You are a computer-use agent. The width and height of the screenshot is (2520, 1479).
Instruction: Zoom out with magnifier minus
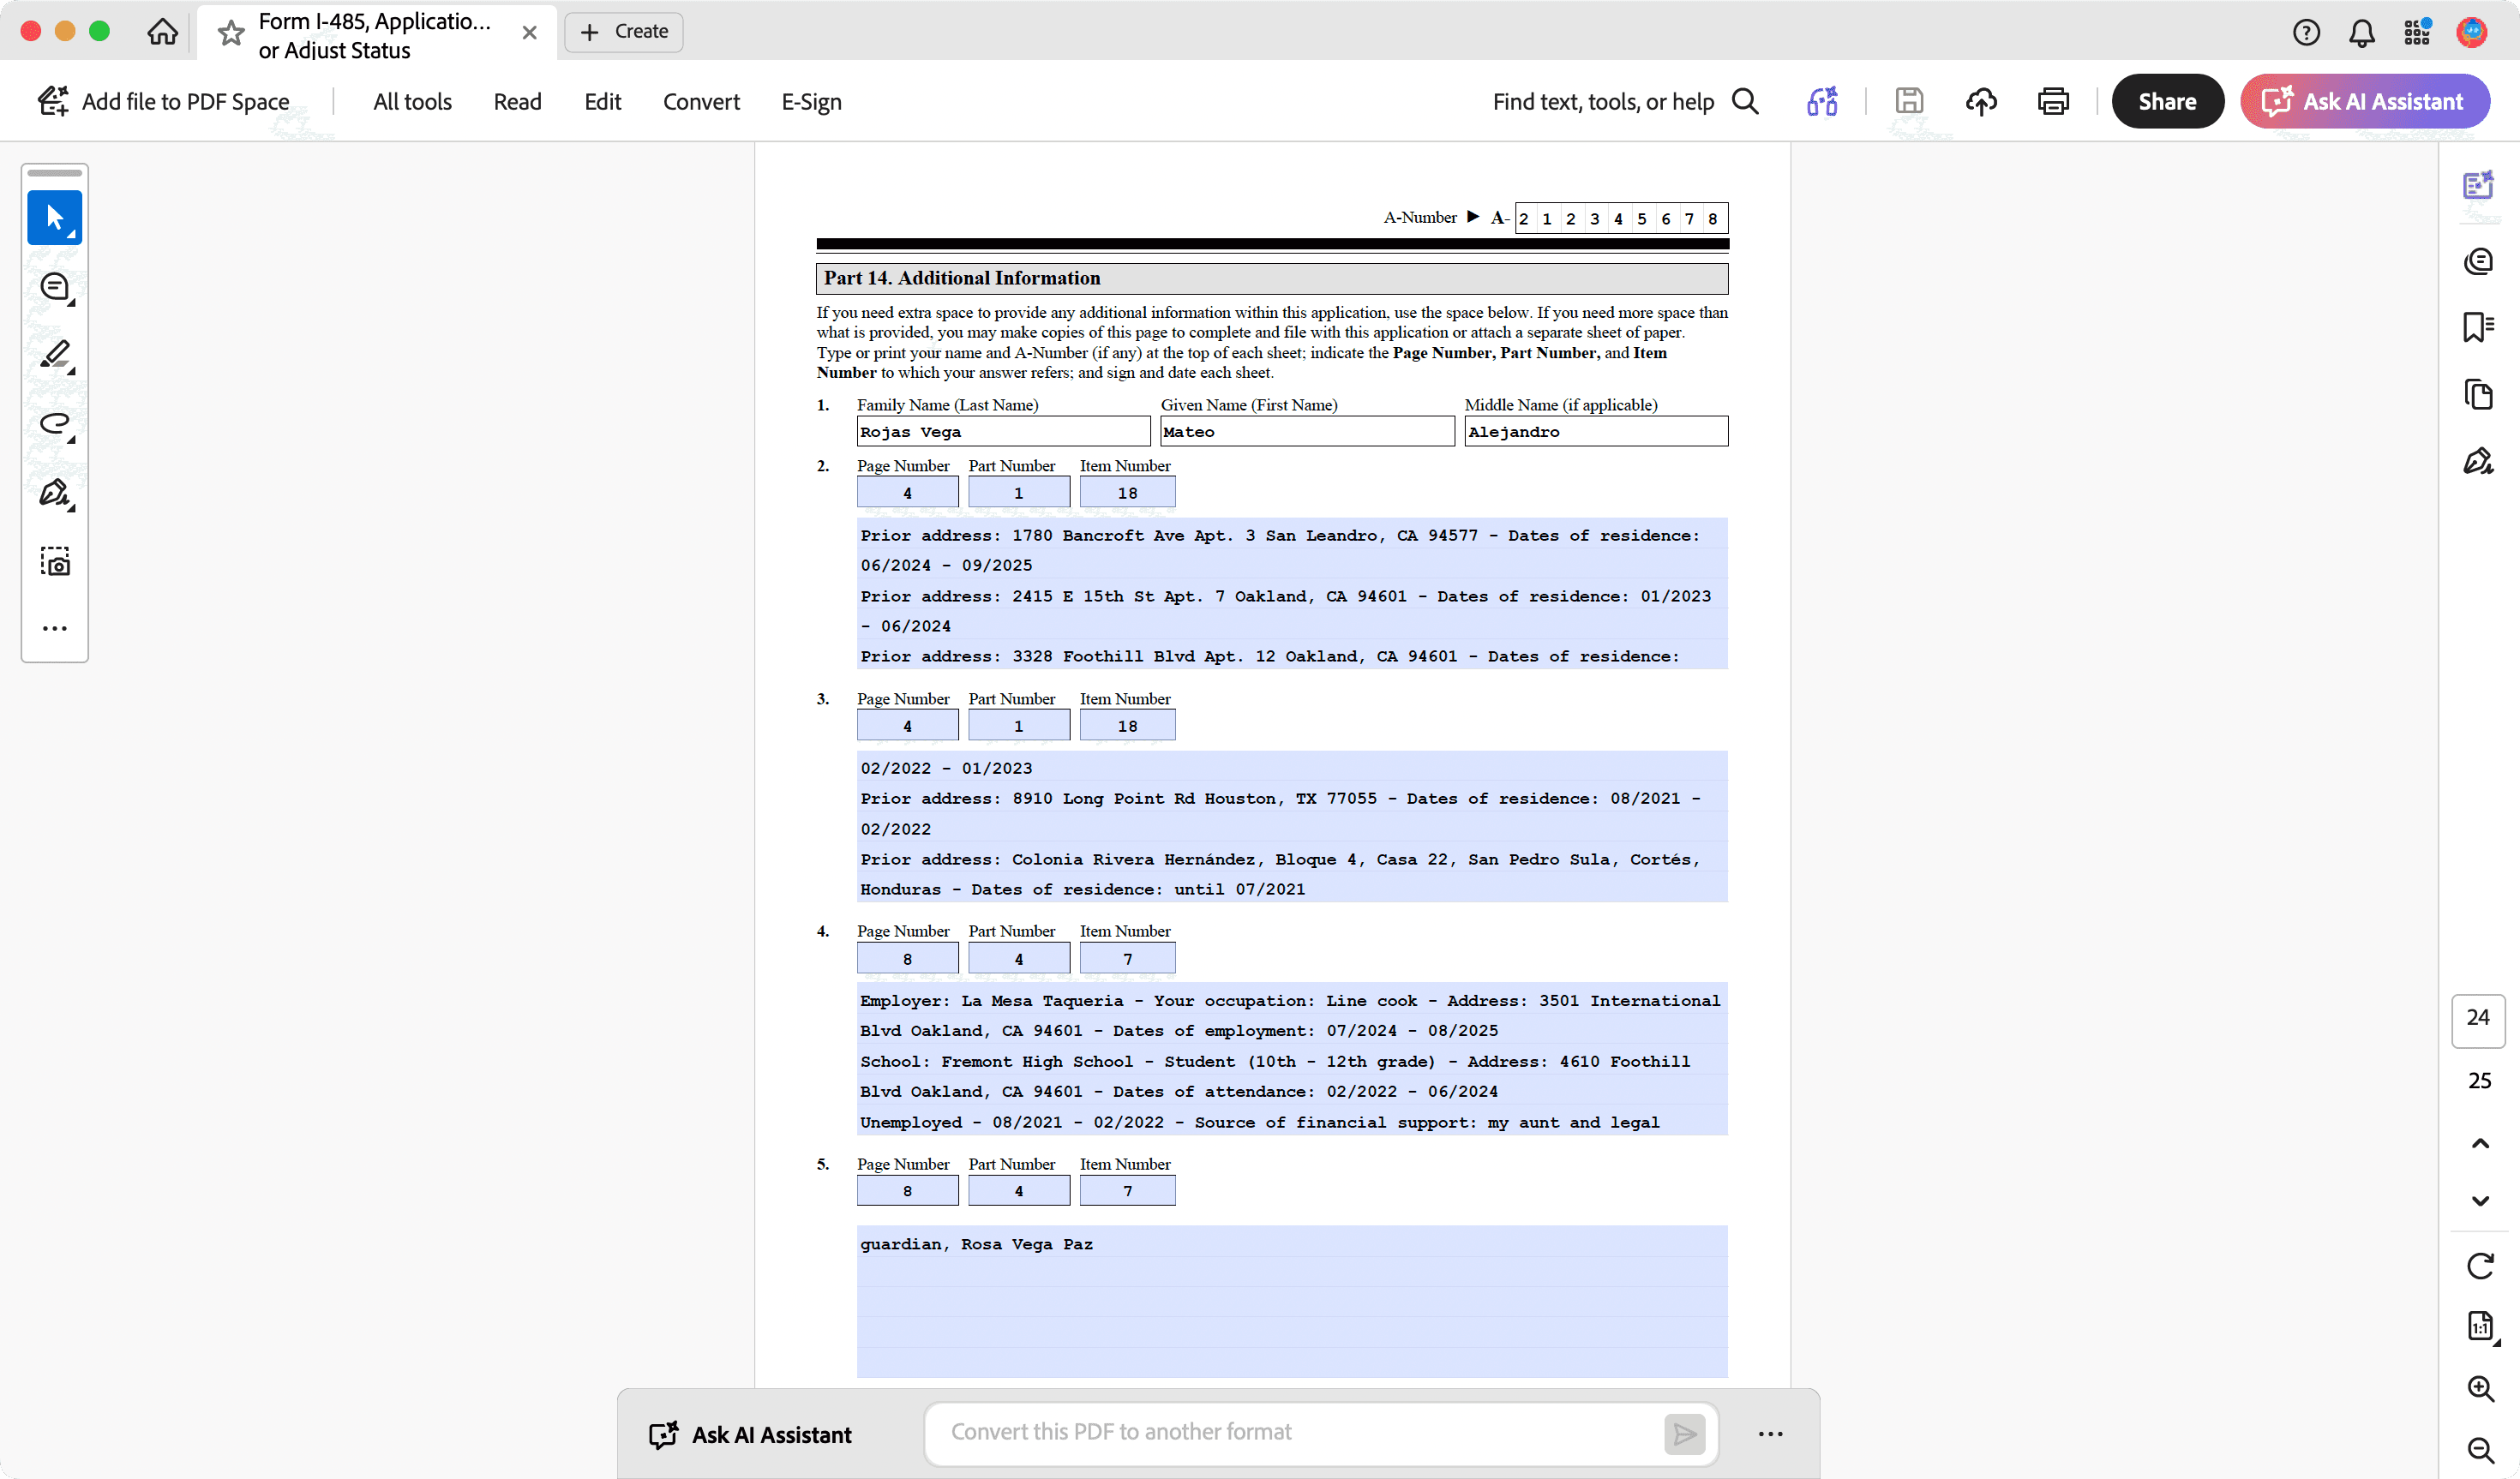[x=2480, y=1449]
